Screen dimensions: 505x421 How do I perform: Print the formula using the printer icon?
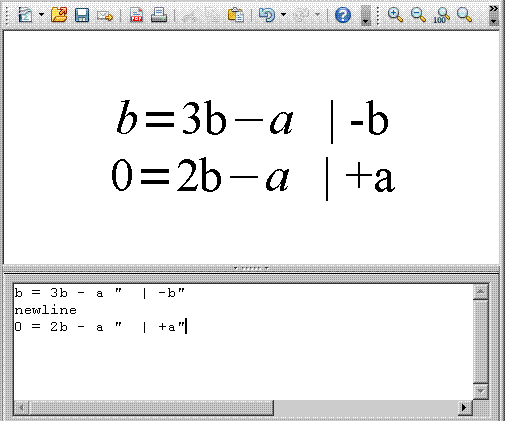pyautogui.click(x=159, y=15)
